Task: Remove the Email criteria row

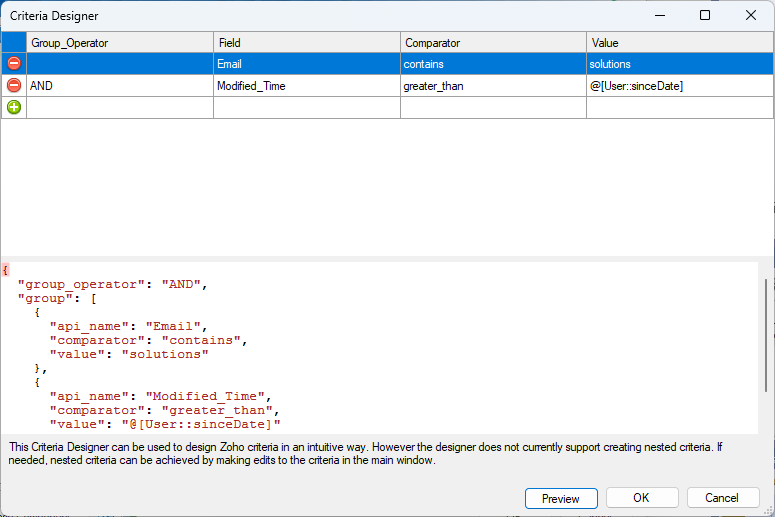Action: coord(14,64)
